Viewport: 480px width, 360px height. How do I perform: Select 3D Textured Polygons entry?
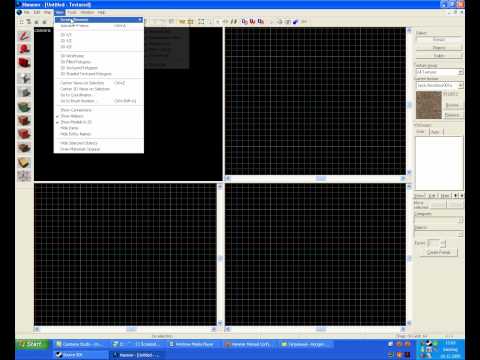(99, 68)
